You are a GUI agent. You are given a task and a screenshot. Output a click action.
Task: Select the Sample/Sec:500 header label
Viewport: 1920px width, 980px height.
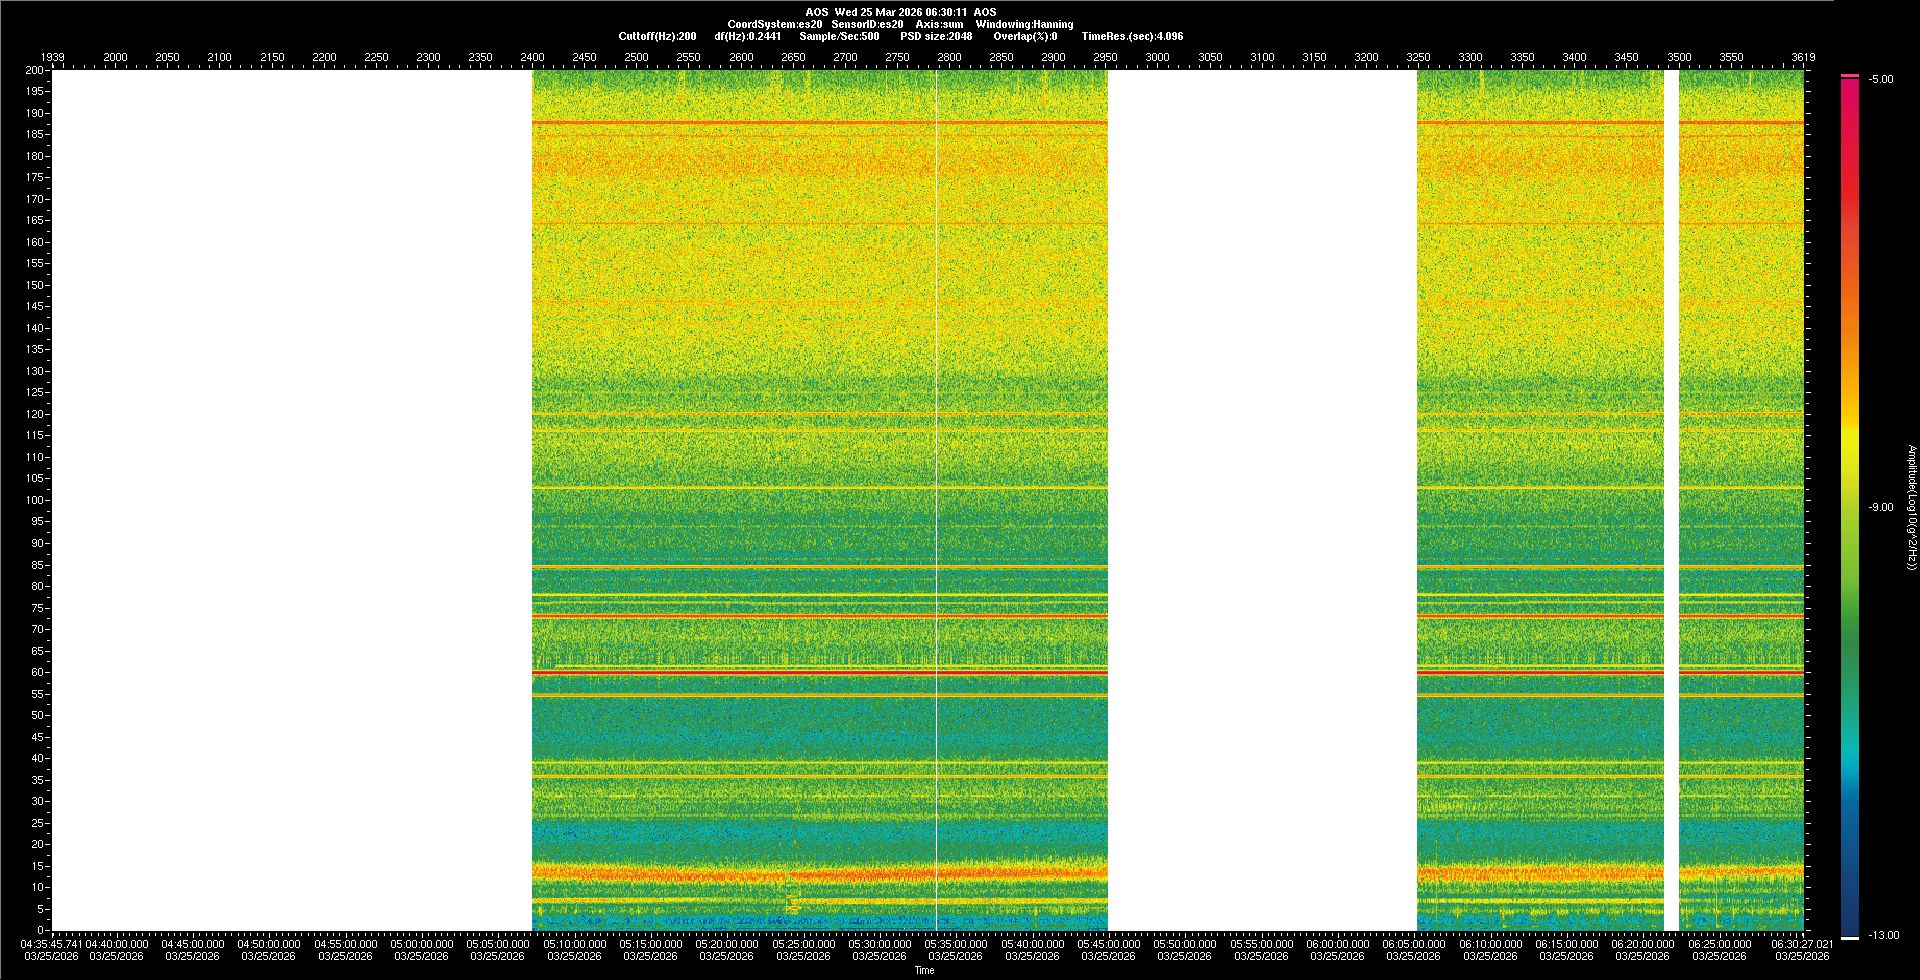coord(839,36)
